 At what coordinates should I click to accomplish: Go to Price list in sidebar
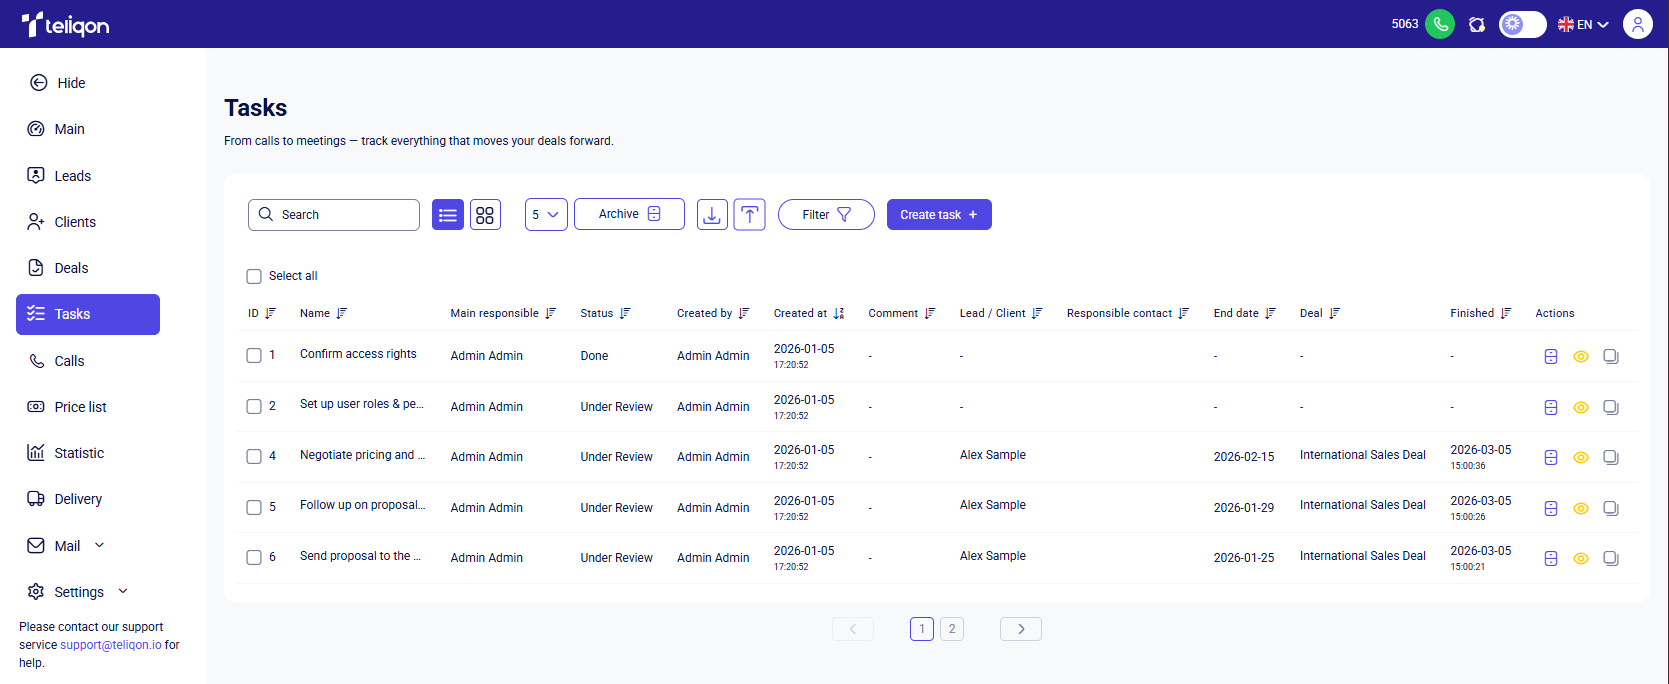pyautogui.click(x=80, y=407)
